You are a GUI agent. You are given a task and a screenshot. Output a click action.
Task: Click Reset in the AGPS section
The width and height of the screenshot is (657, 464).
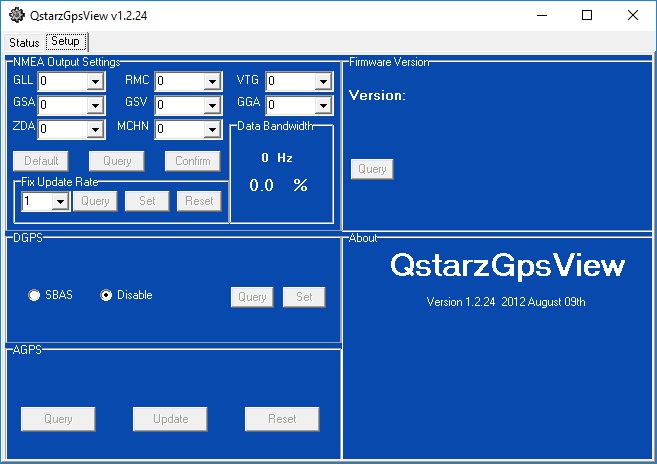pos(282,419)
